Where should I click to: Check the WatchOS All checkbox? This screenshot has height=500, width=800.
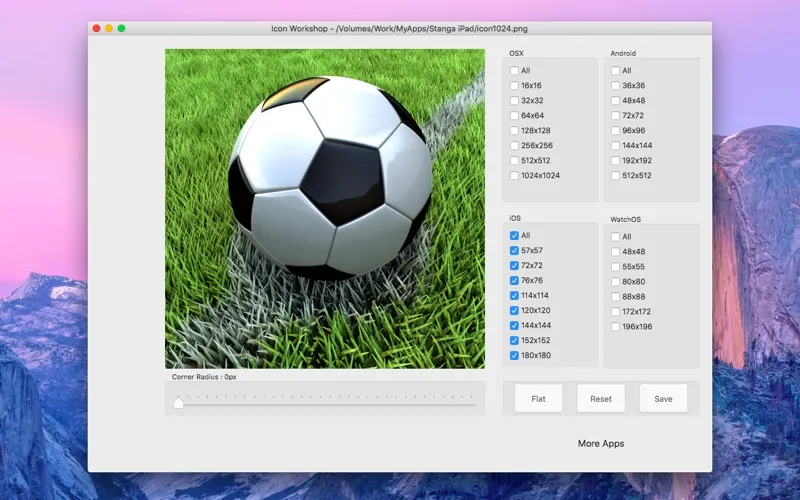tap(616, 237)
